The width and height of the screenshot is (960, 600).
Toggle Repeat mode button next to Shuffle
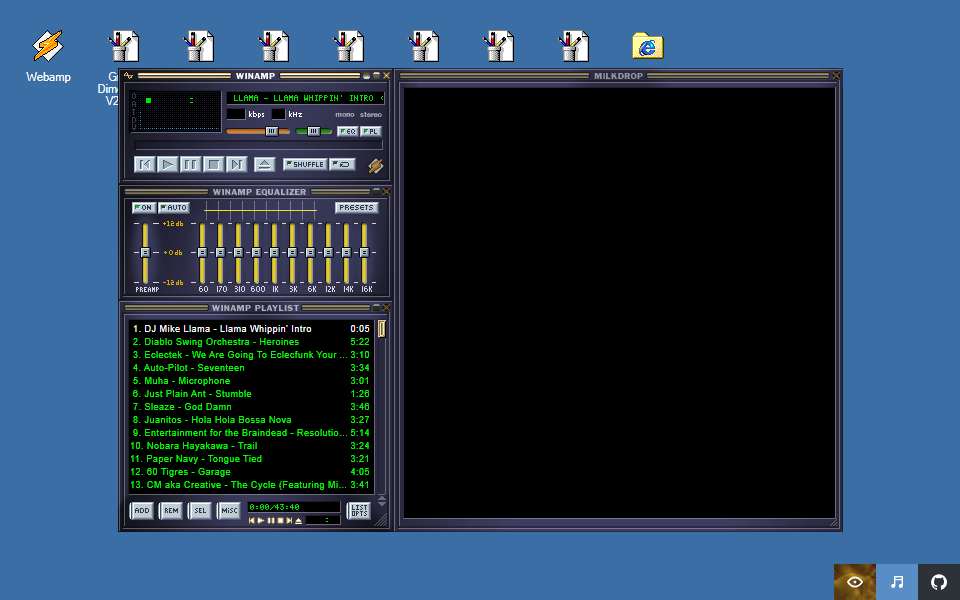tap(342, 164)
